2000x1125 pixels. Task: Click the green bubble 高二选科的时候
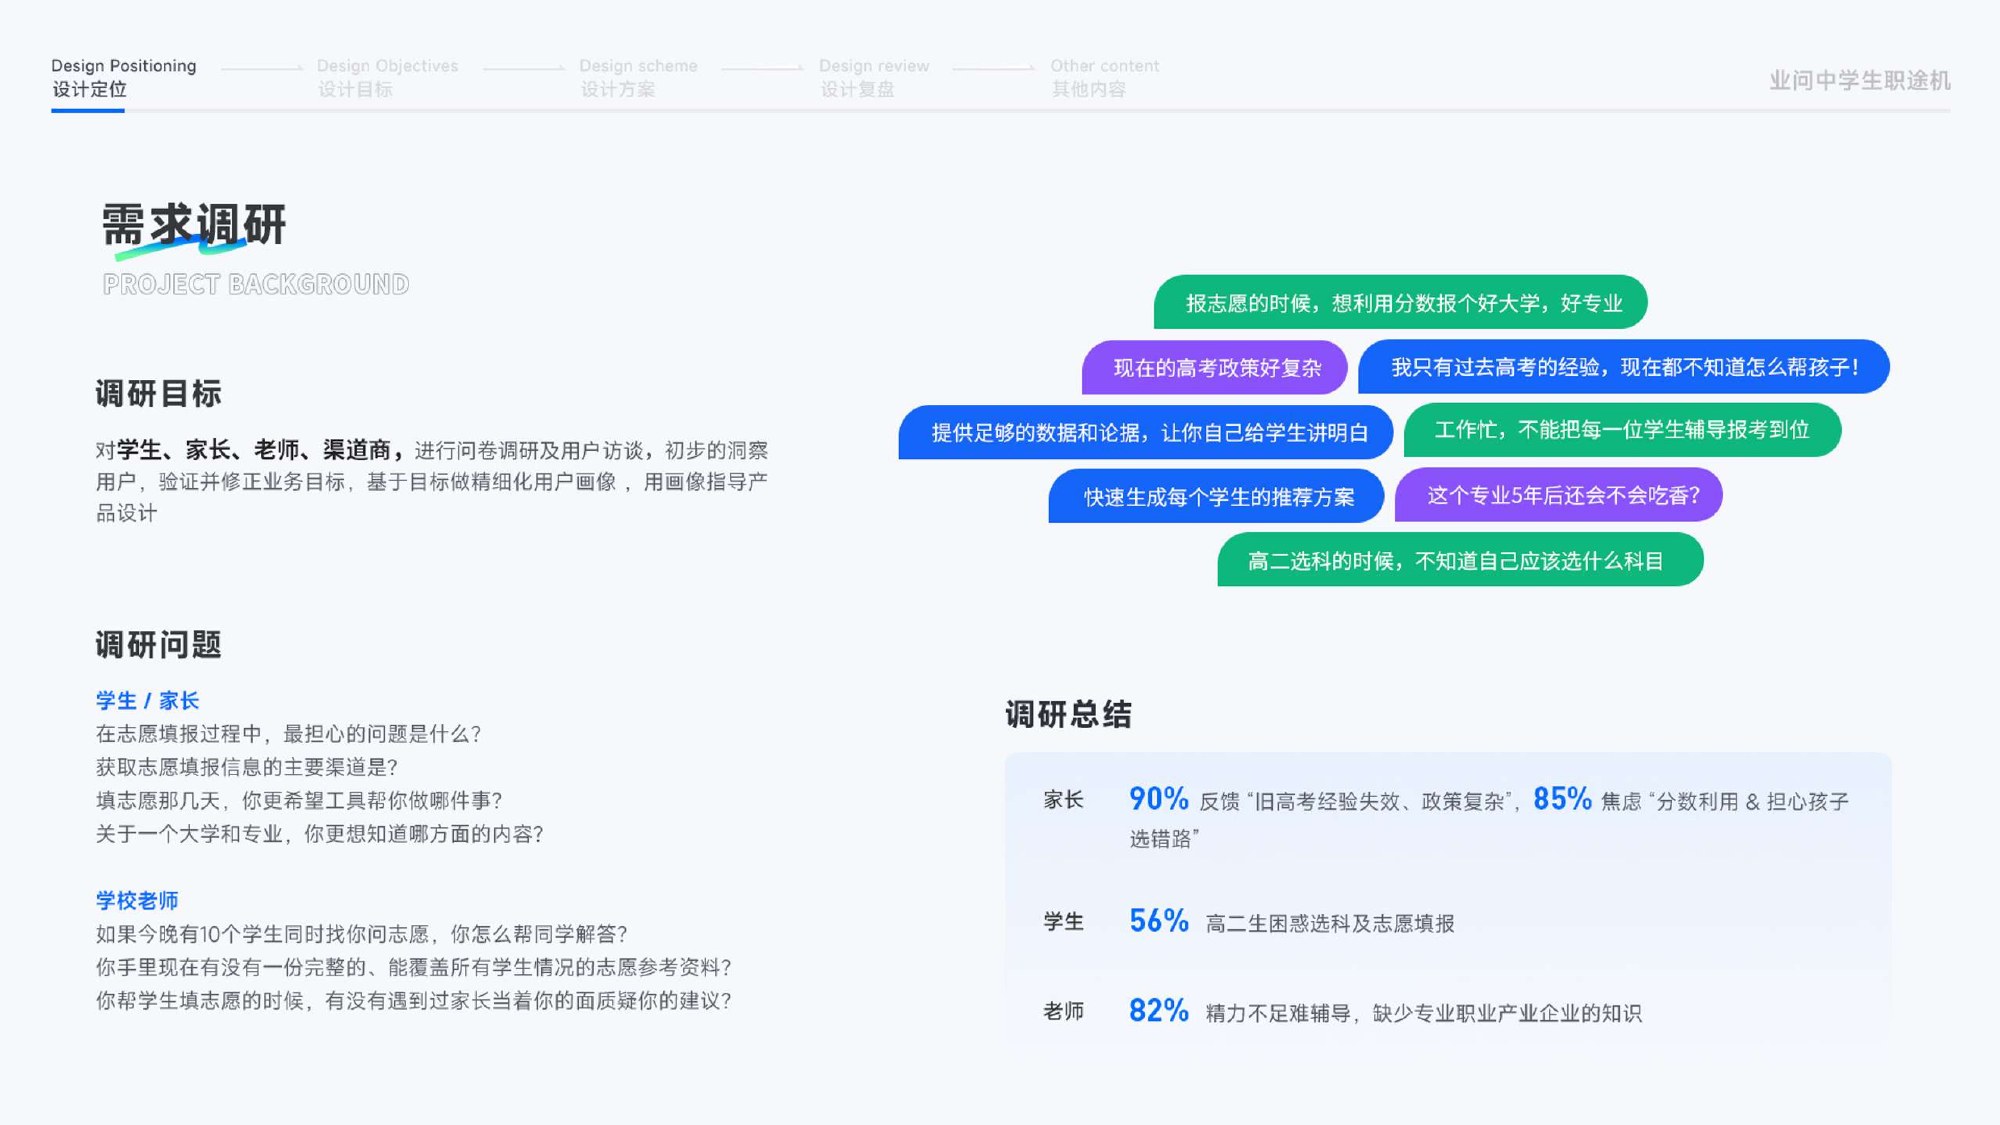[1460, 560]
